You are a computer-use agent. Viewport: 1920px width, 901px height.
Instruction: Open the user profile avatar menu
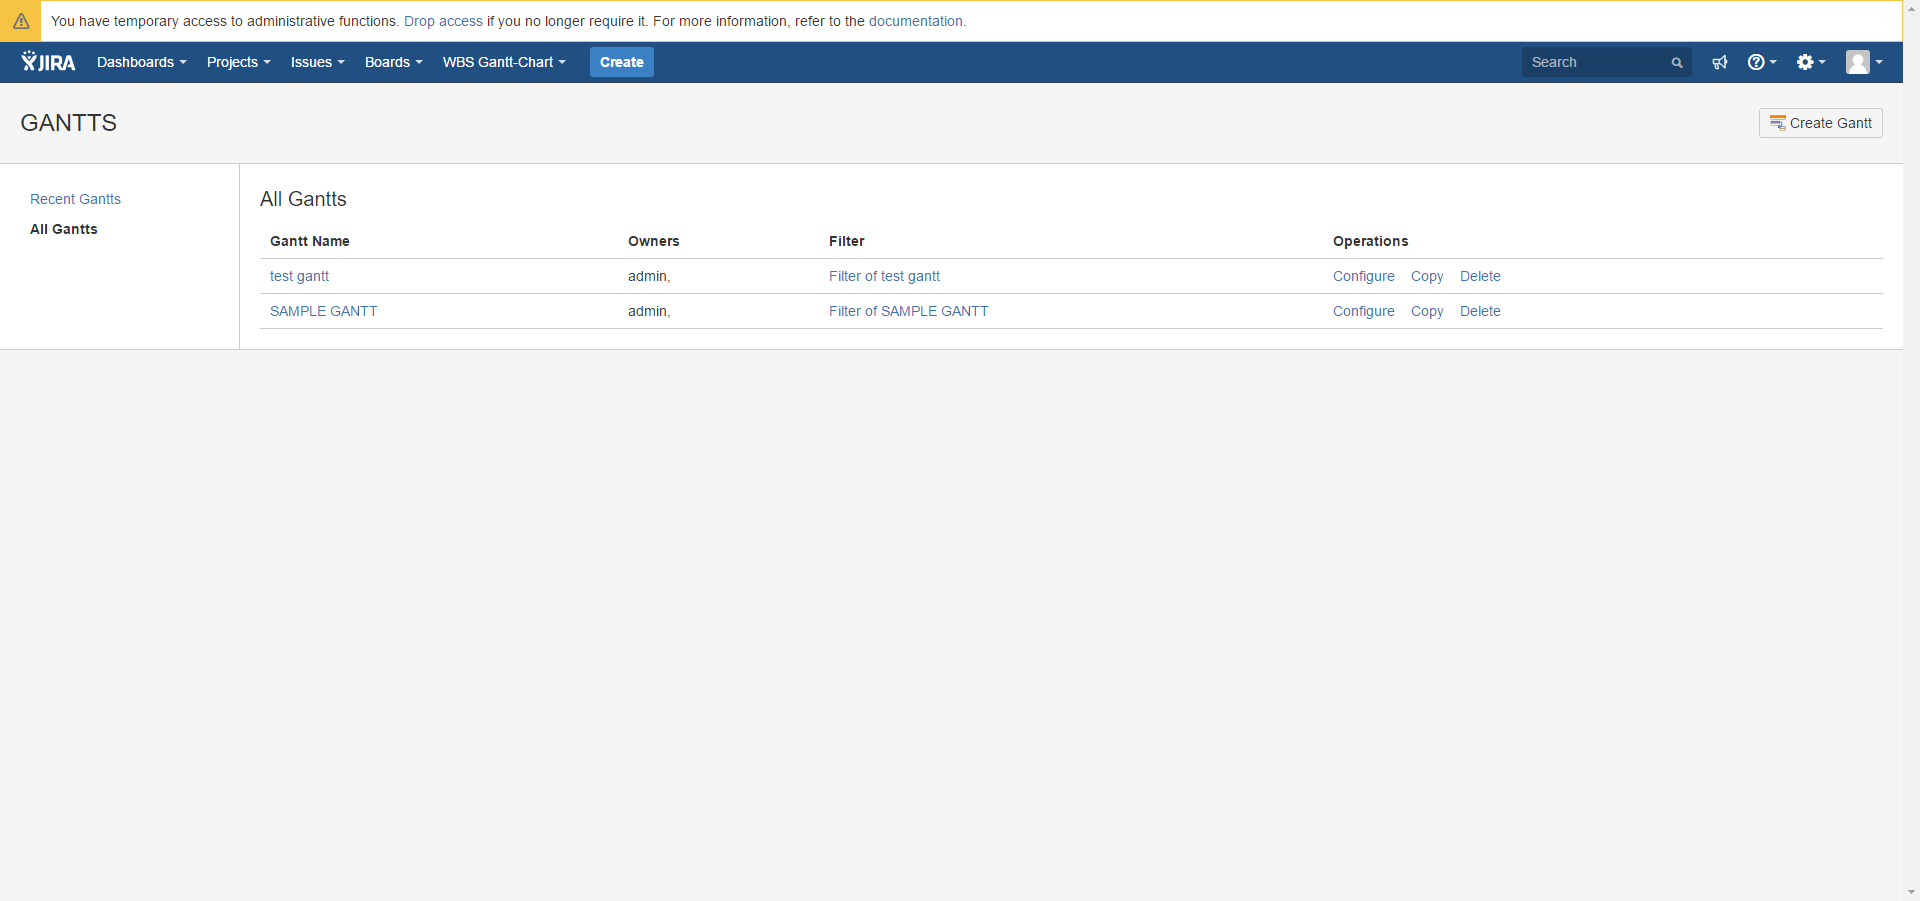click(1863, 62)
